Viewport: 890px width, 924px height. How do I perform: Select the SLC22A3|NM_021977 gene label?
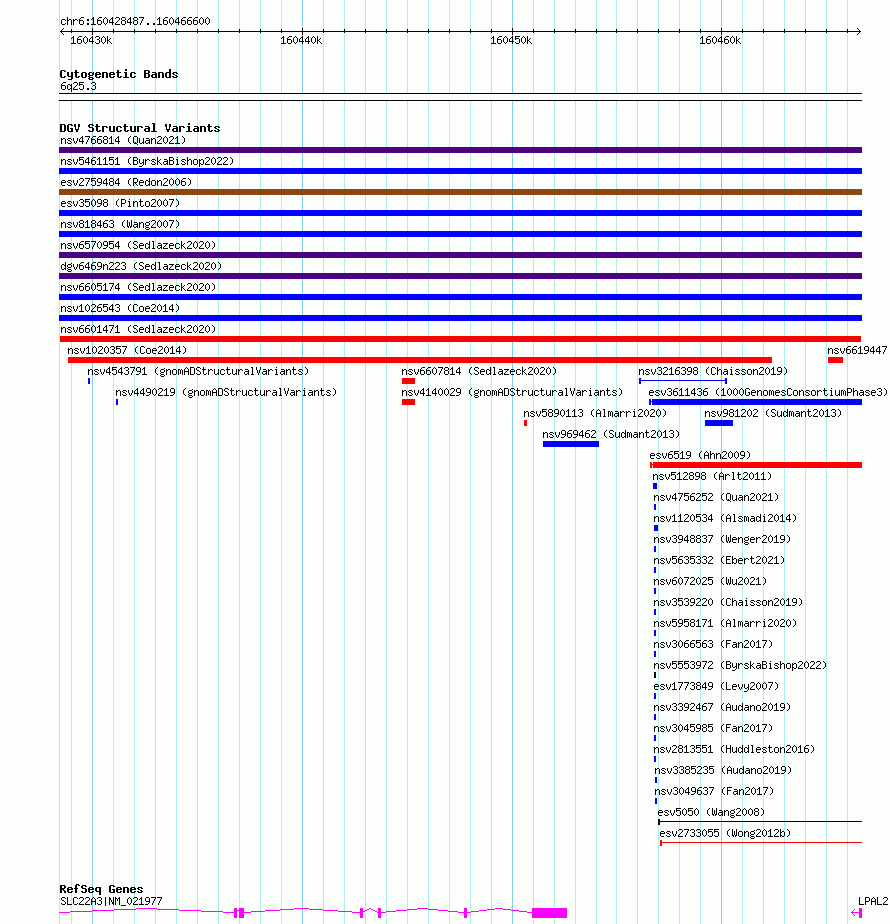(111, 902)
